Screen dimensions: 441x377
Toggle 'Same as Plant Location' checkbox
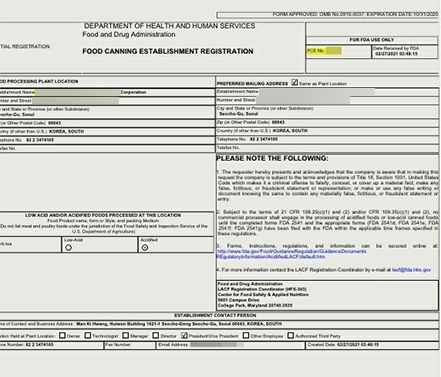pyautogui.click(x=294, y=82)
